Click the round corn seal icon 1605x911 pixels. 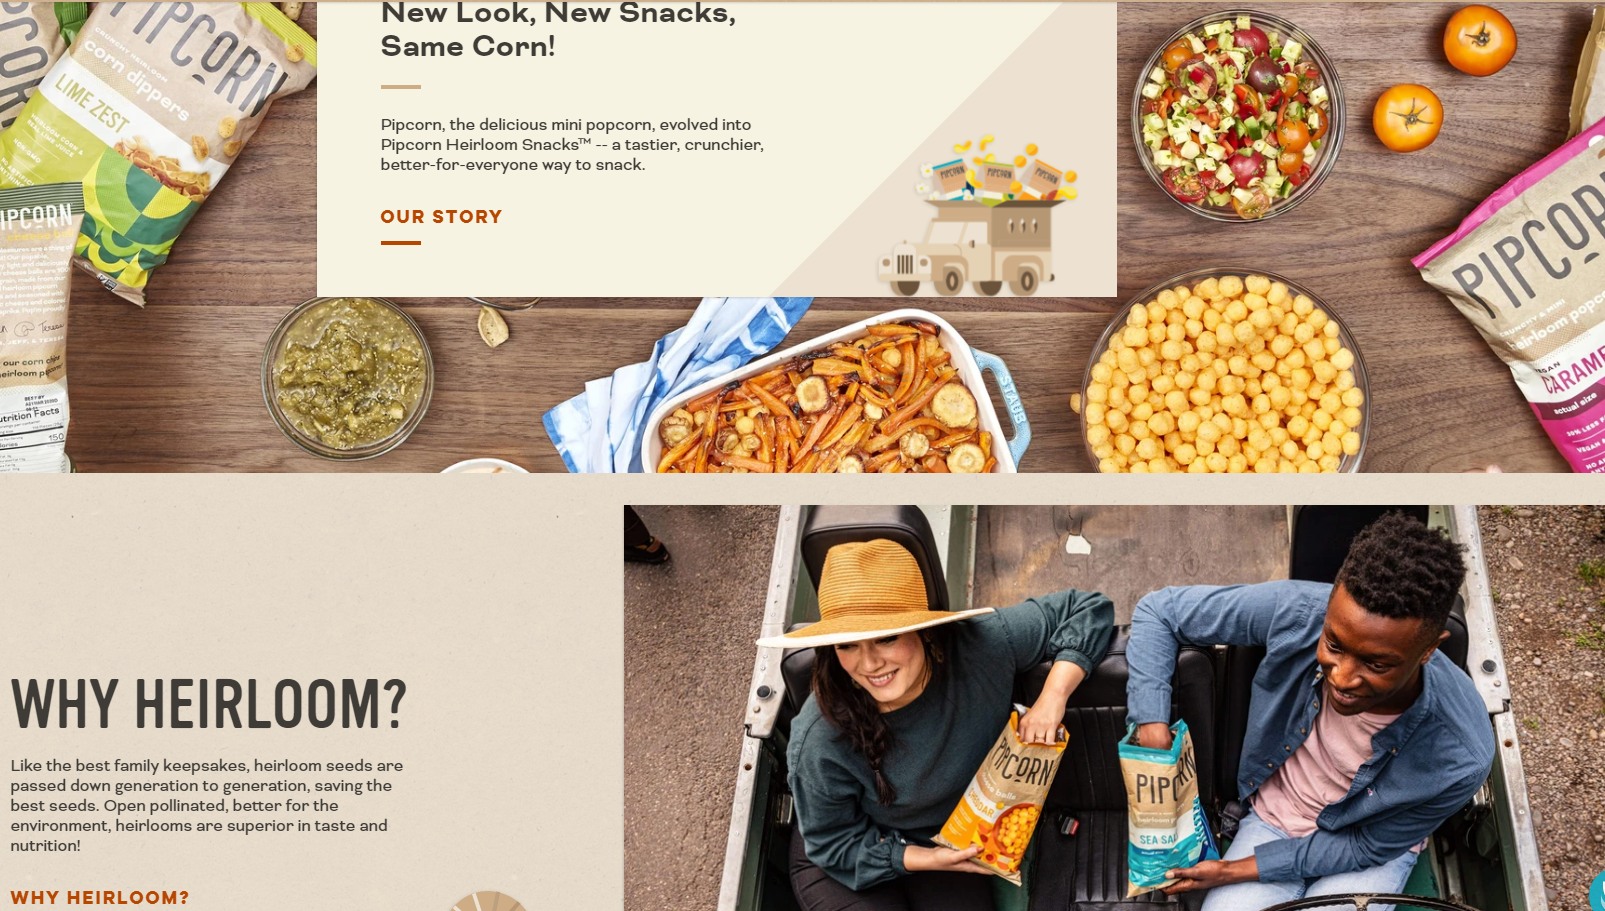point(488,901)
